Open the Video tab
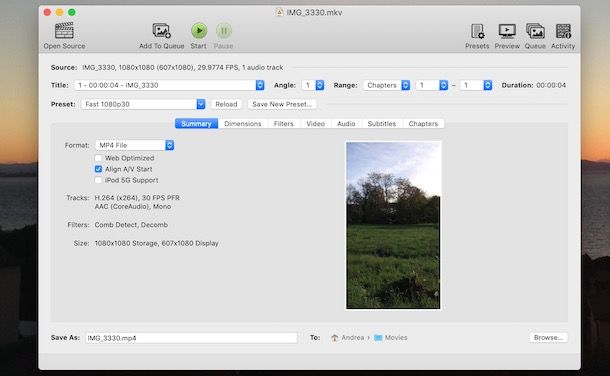Viewport: 610px width, 376px height. coord(316,124)
